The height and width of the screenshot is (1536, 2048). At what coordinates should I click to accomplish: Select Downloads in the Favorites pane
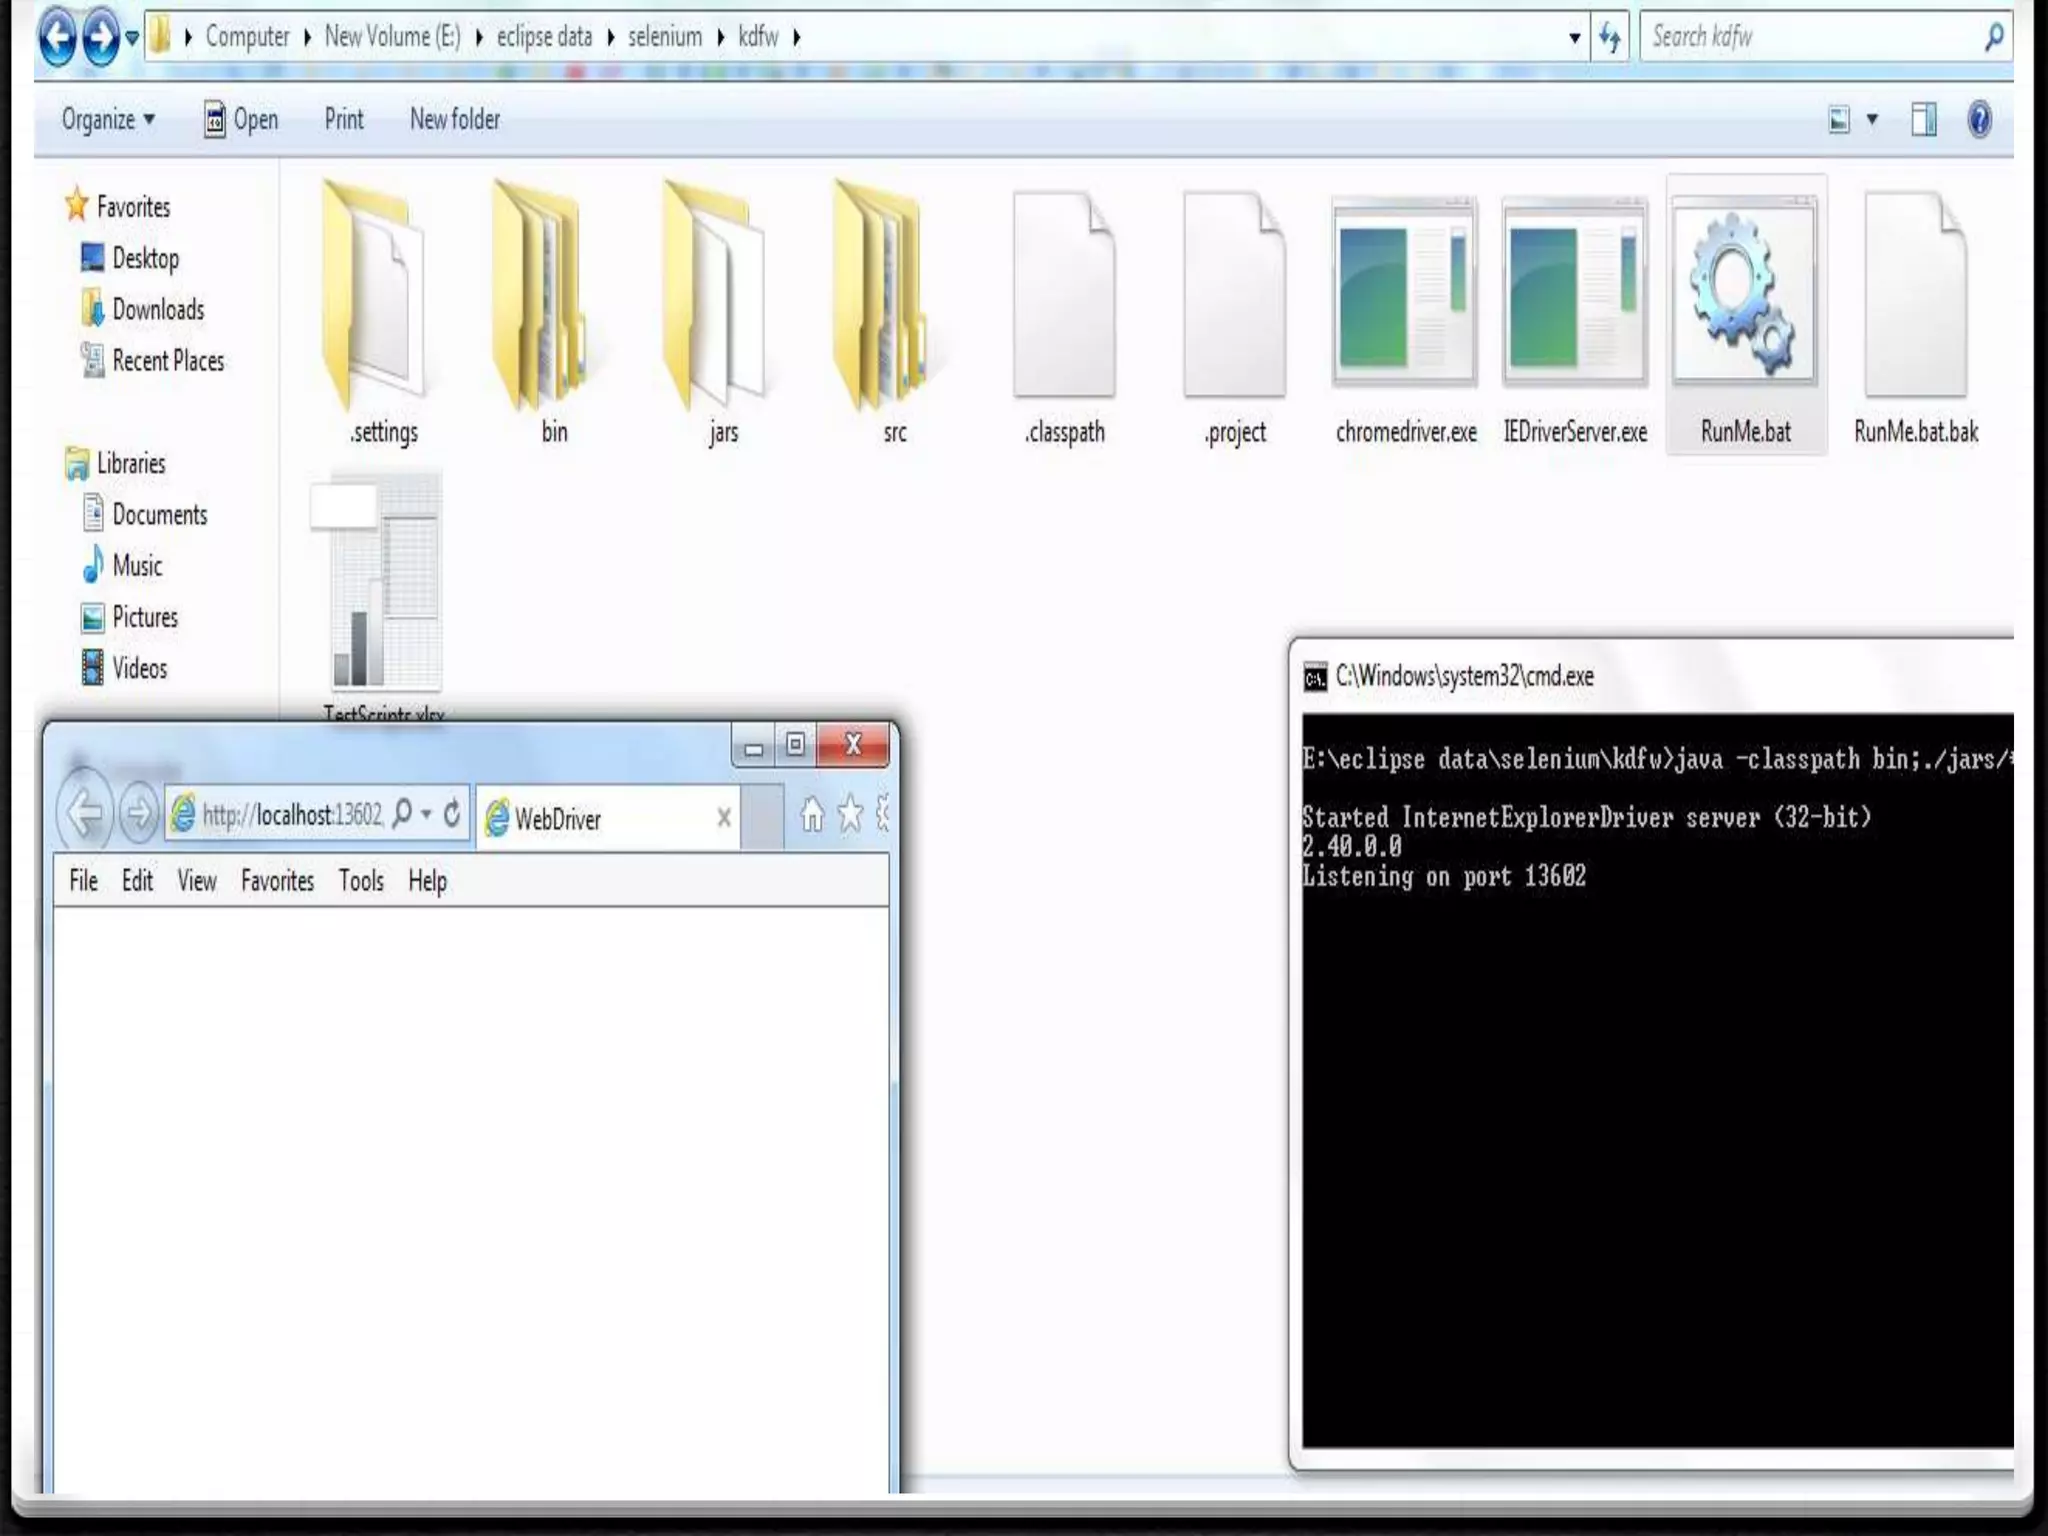click(x=158, y=310)
